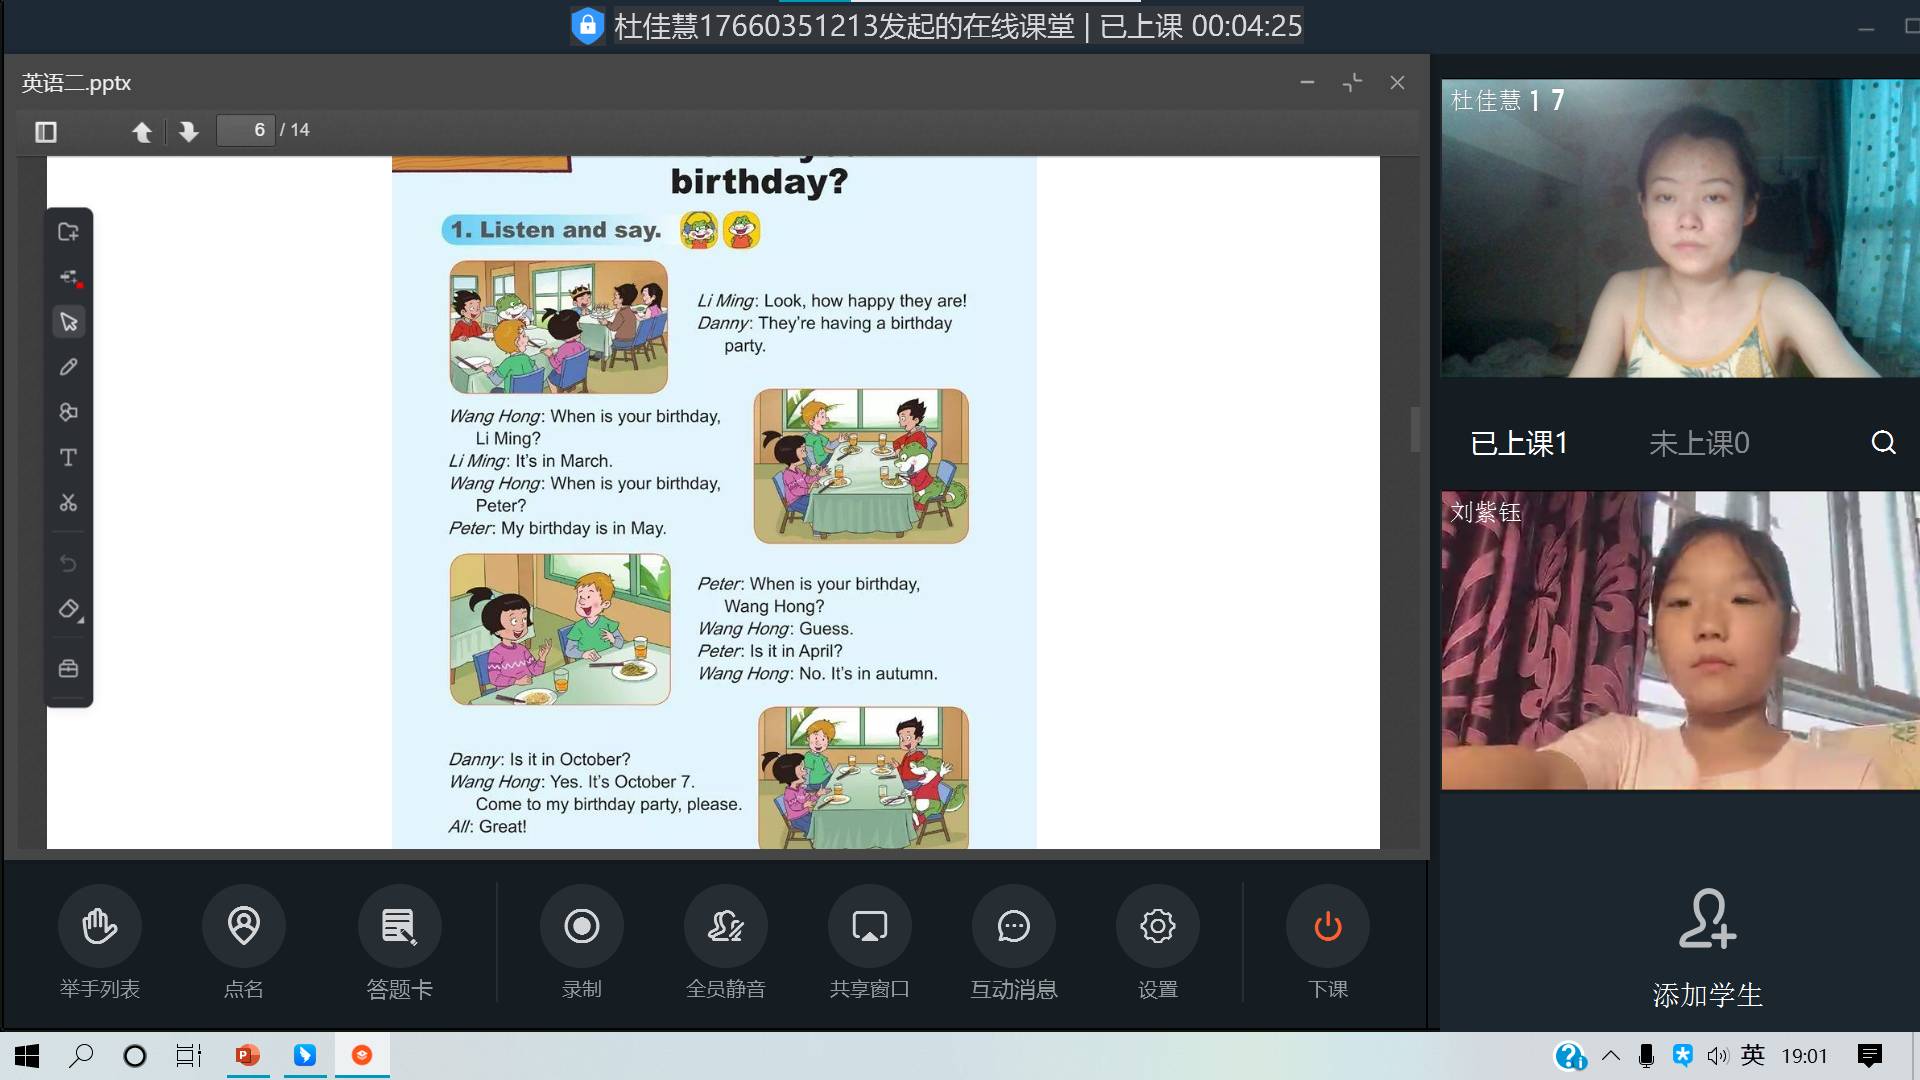Switch input language 英 indicator
The image size is (1920, 1080).
pyautogui.click(x=1753, y=1056)
